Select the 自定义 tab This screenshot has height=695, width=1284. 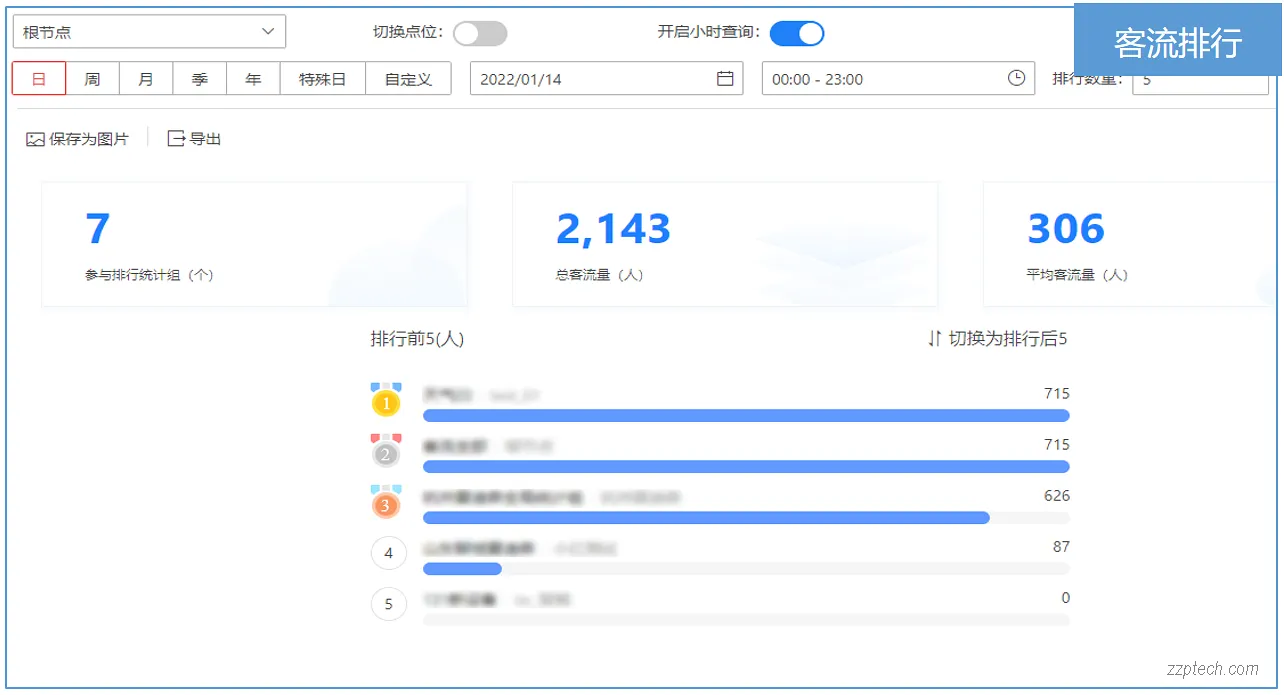click(408, 78)
